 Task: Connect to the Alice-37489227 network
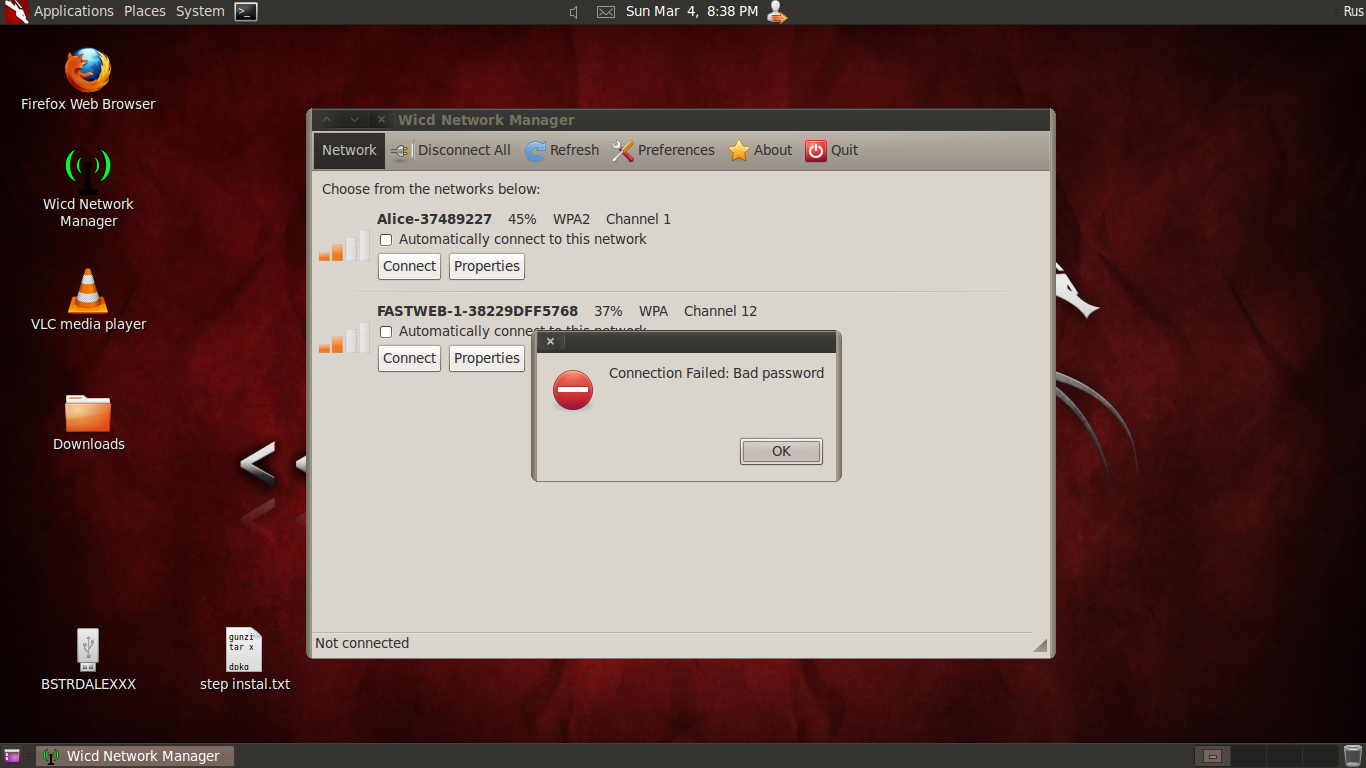coord(409,266)
